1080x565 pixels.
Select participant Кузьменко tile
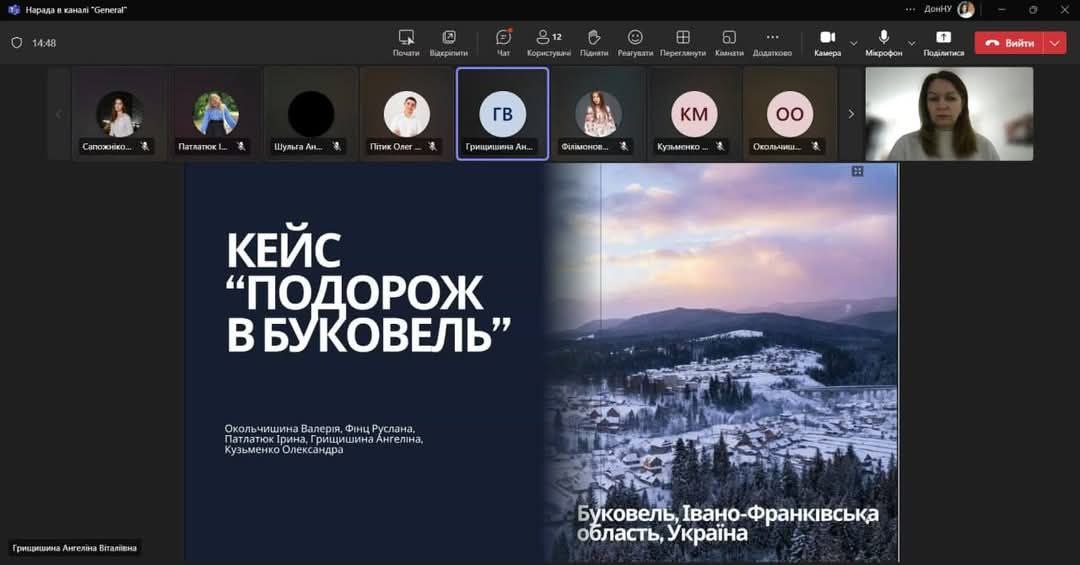point(694,114)
